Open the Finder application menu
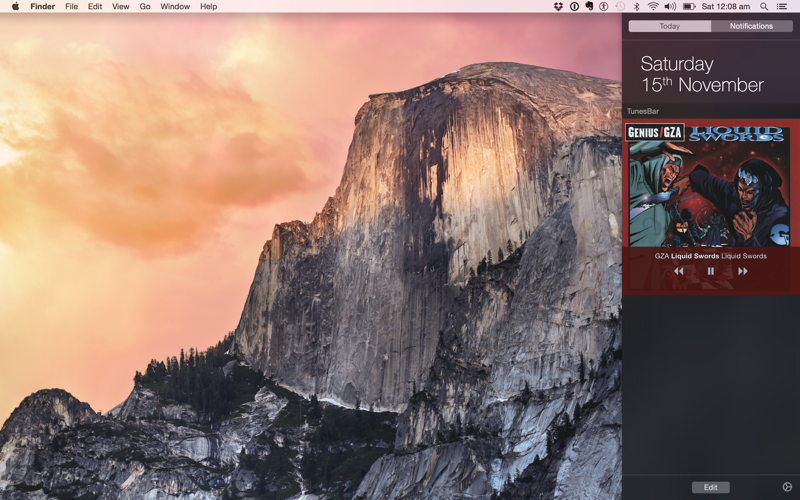The width and height of the screenshot is (800, 500). (42, 7)
